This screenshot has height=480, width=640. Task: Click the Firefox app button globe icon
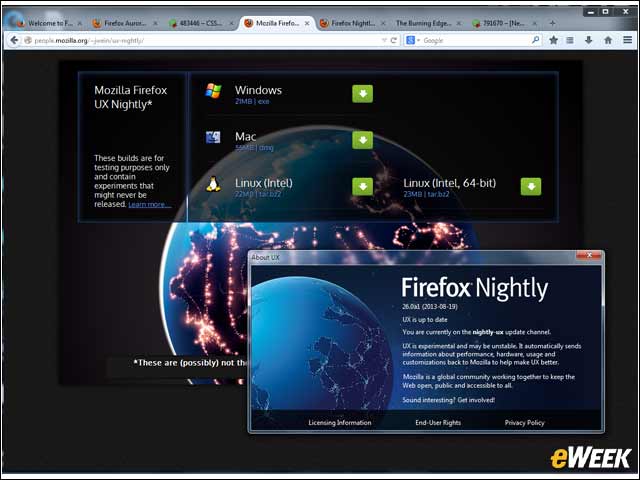pyautogui.click(x=15, y=20)
